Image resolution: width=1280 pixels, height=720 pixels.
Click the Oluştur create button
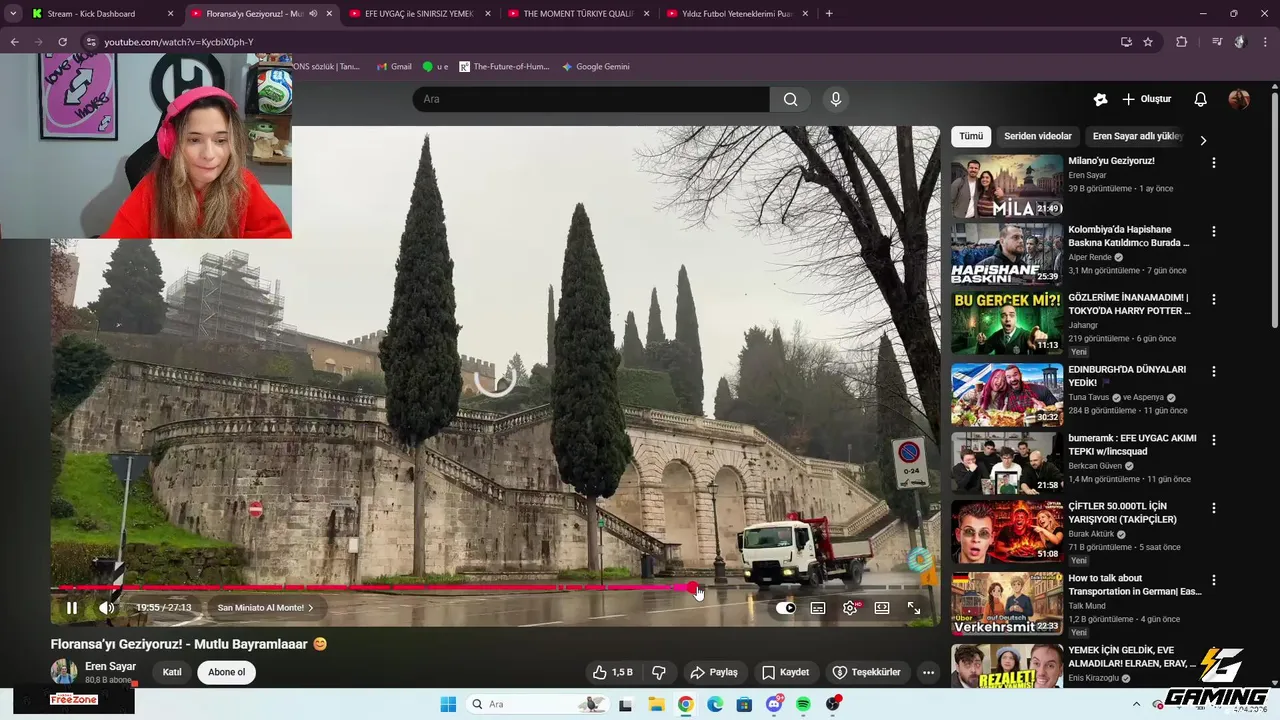click(1147, 99)
